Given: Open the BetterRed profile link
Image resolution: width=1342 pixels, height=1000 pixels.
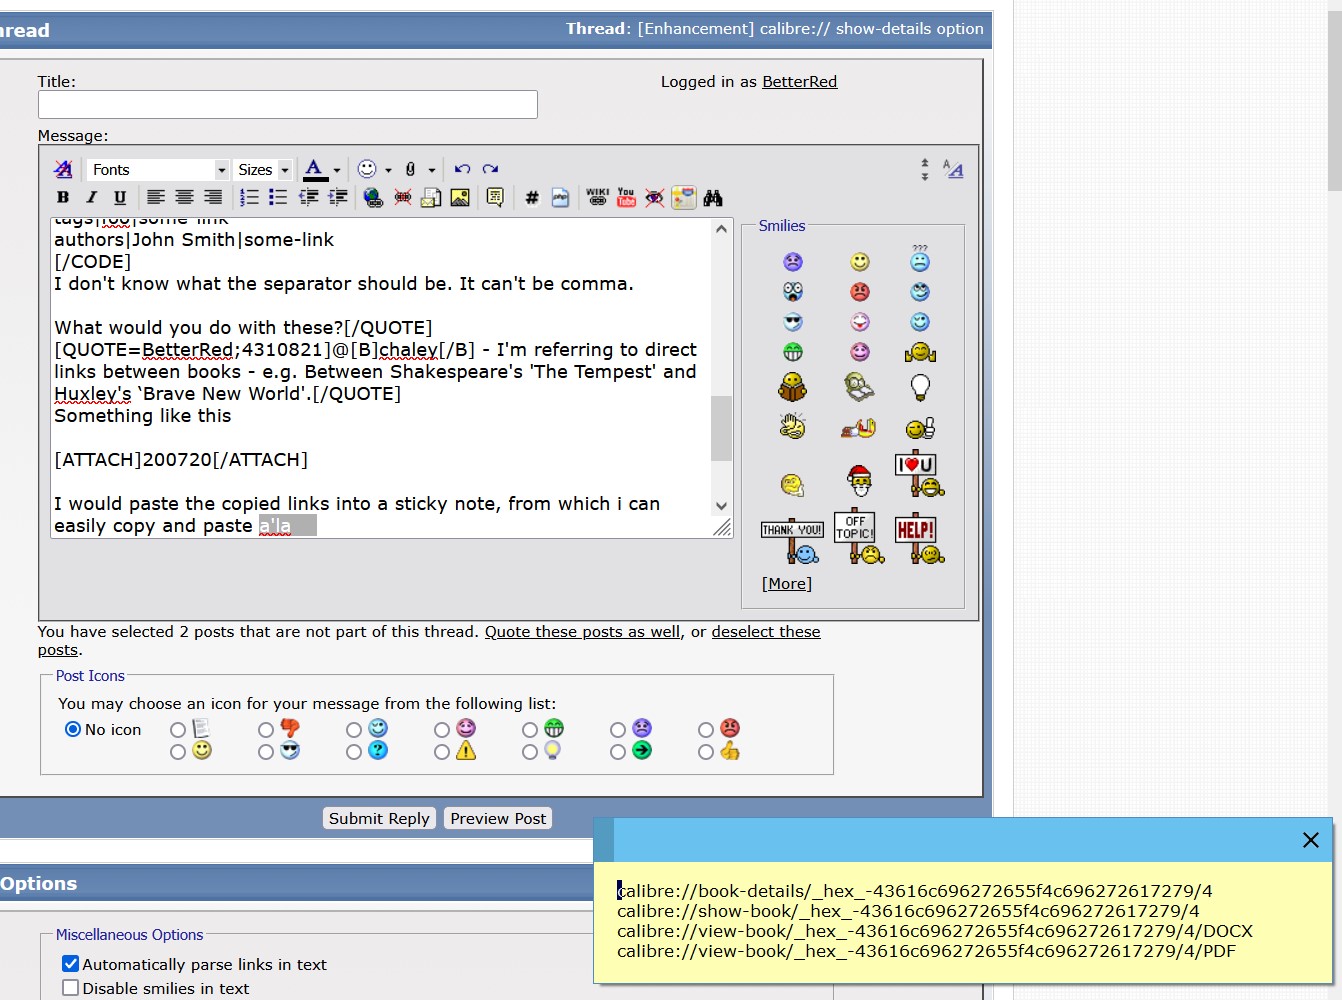Looking at the screenshot, I should pyautogui.click(x=800, y=82).
